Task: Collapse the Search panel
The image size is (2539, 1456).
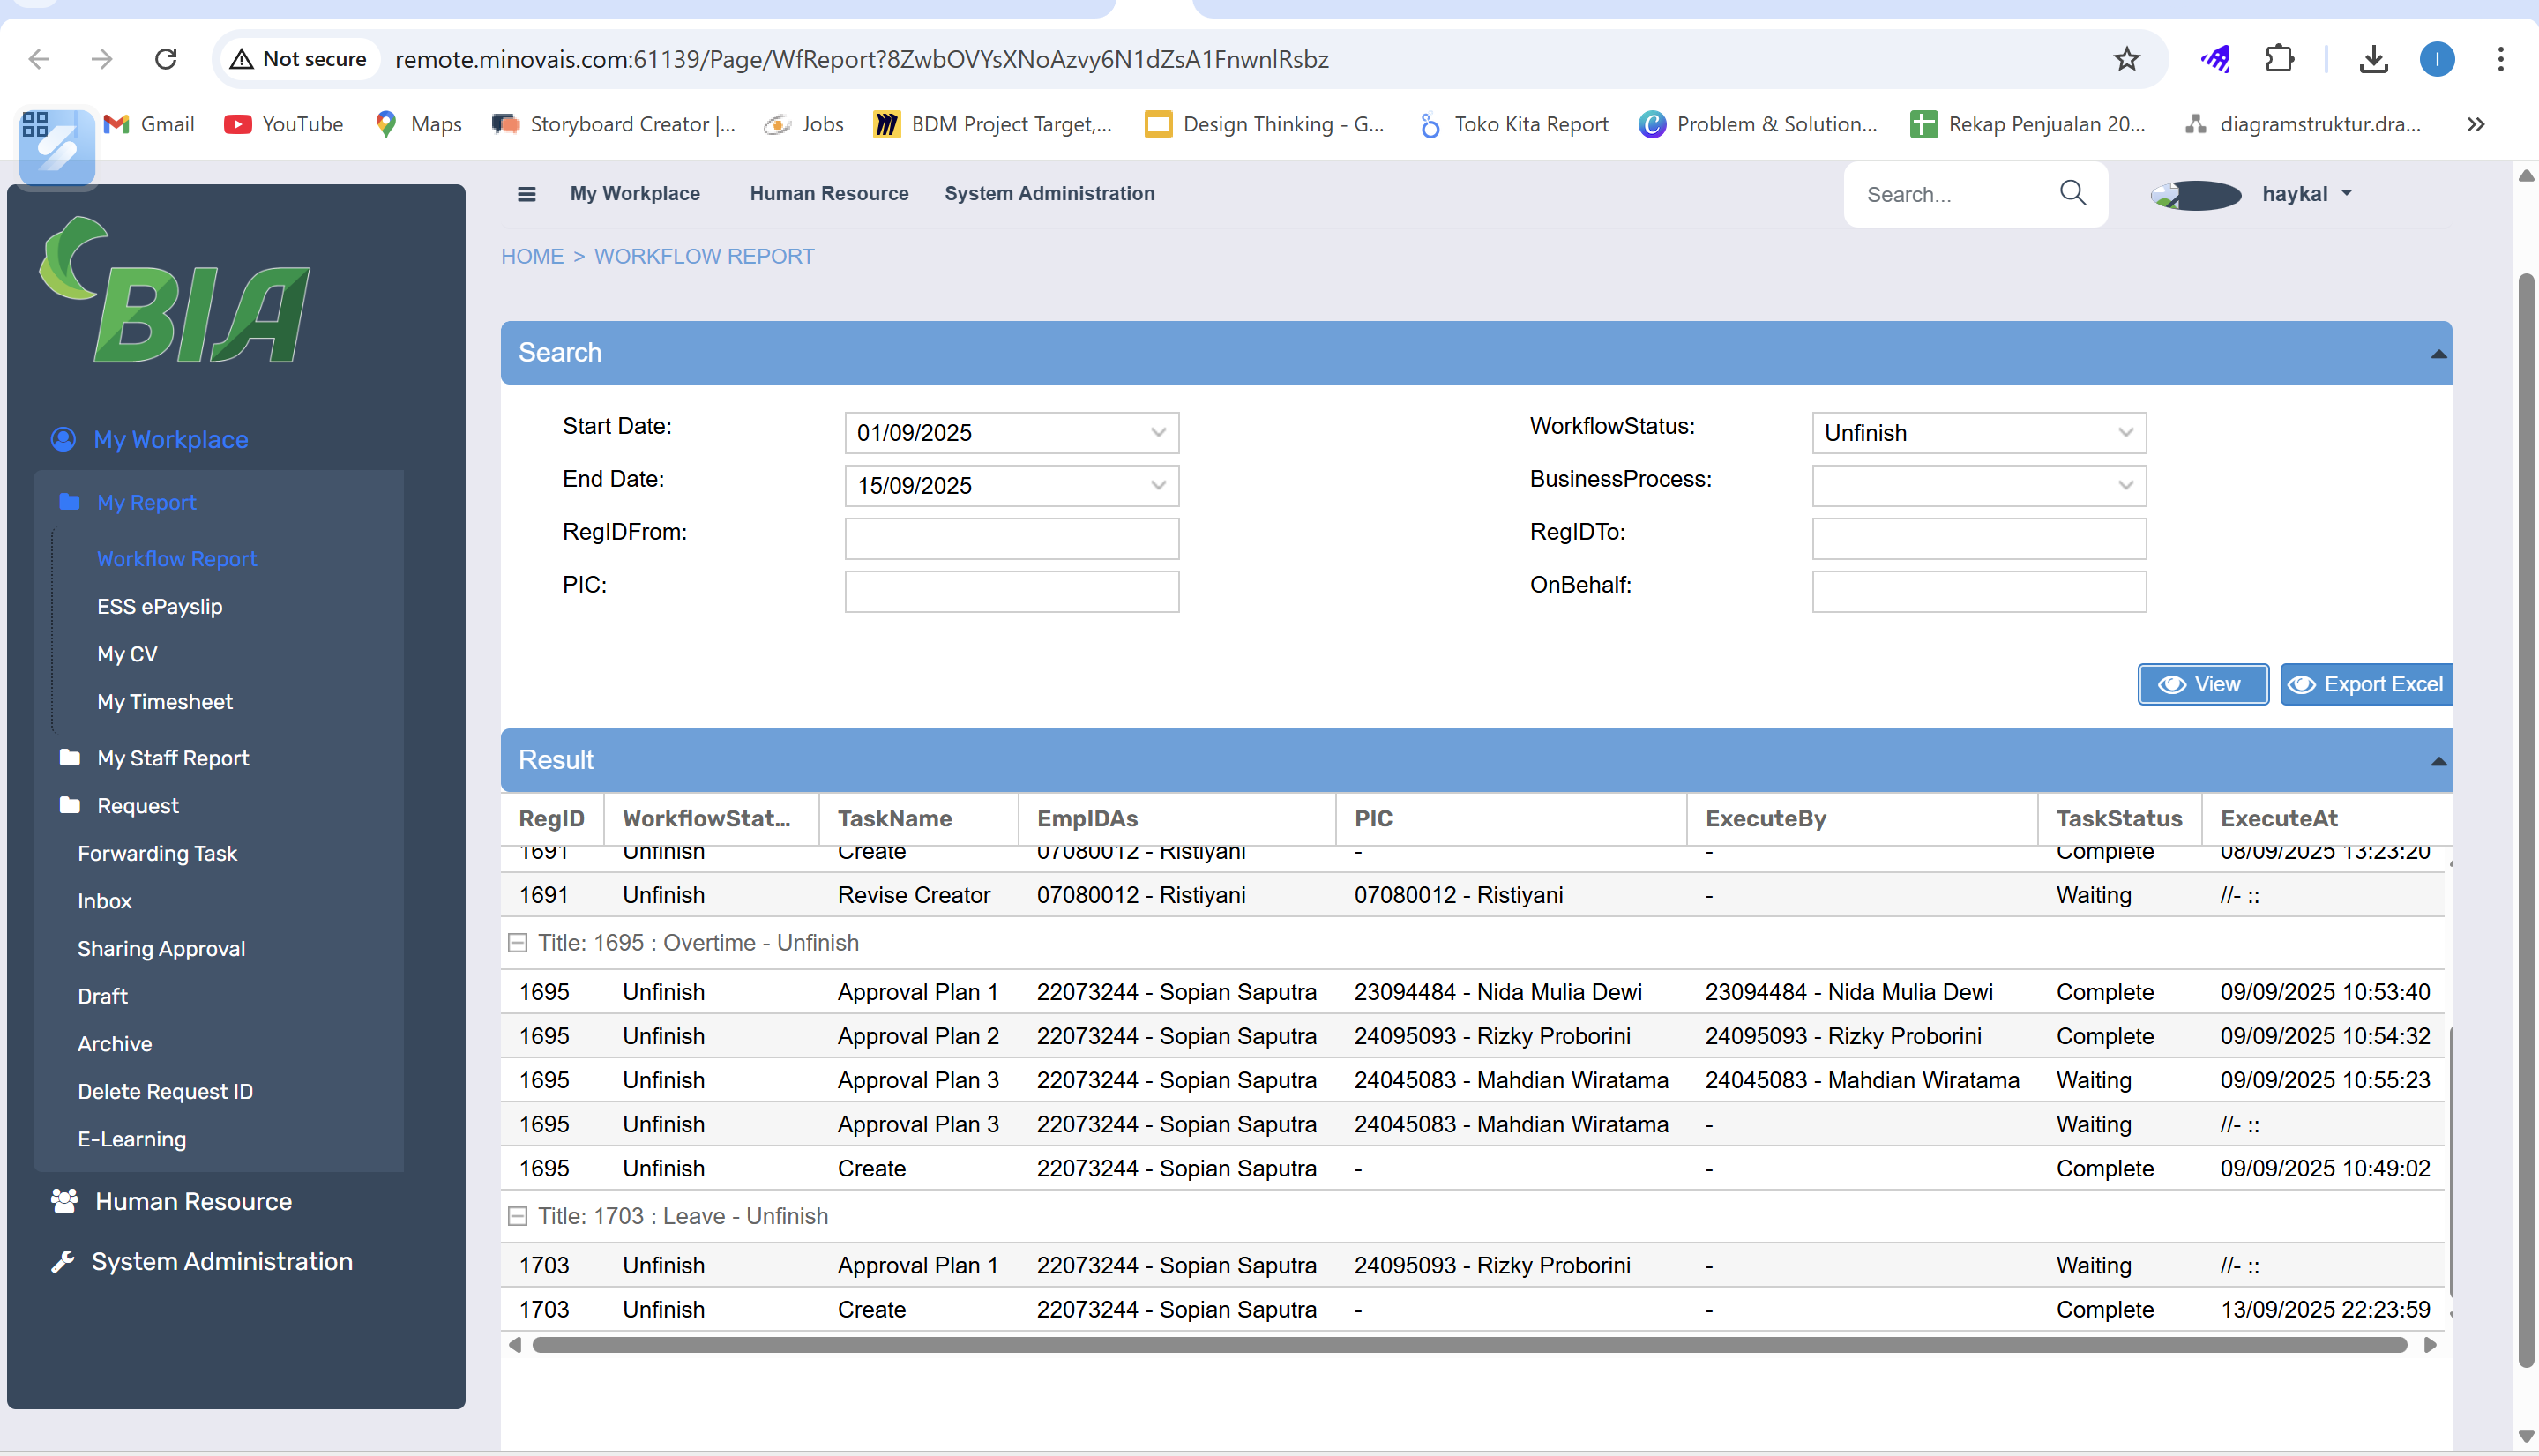Action: 2438,354
